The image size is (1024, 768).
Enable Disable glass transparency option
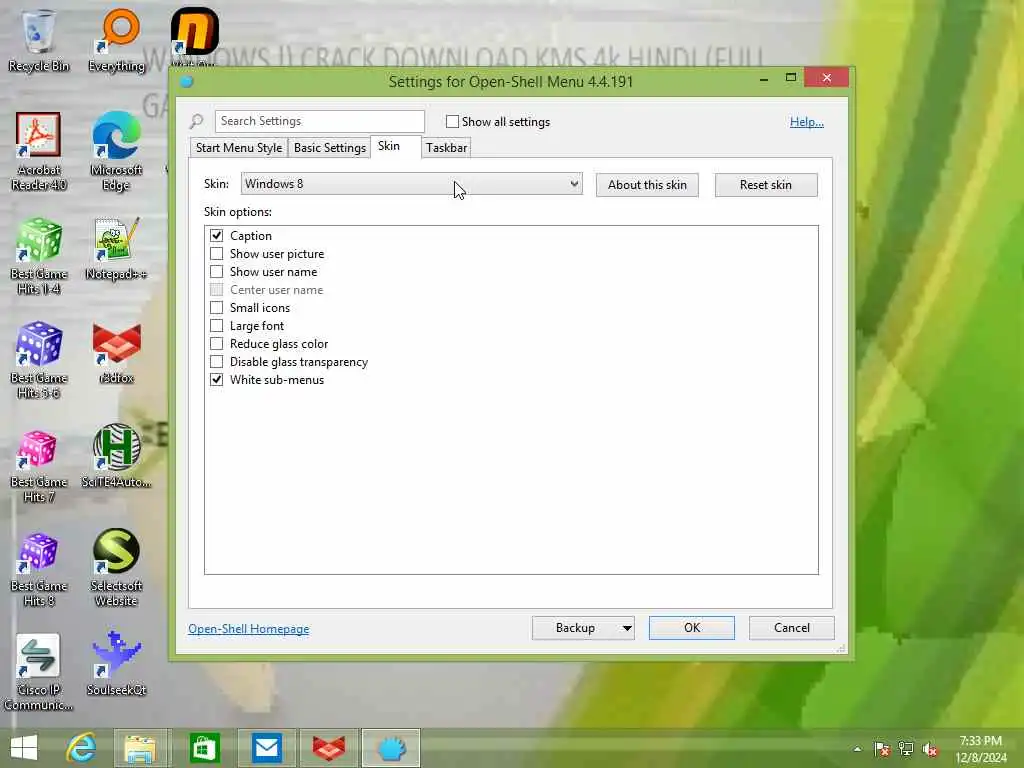click(216, 362)
